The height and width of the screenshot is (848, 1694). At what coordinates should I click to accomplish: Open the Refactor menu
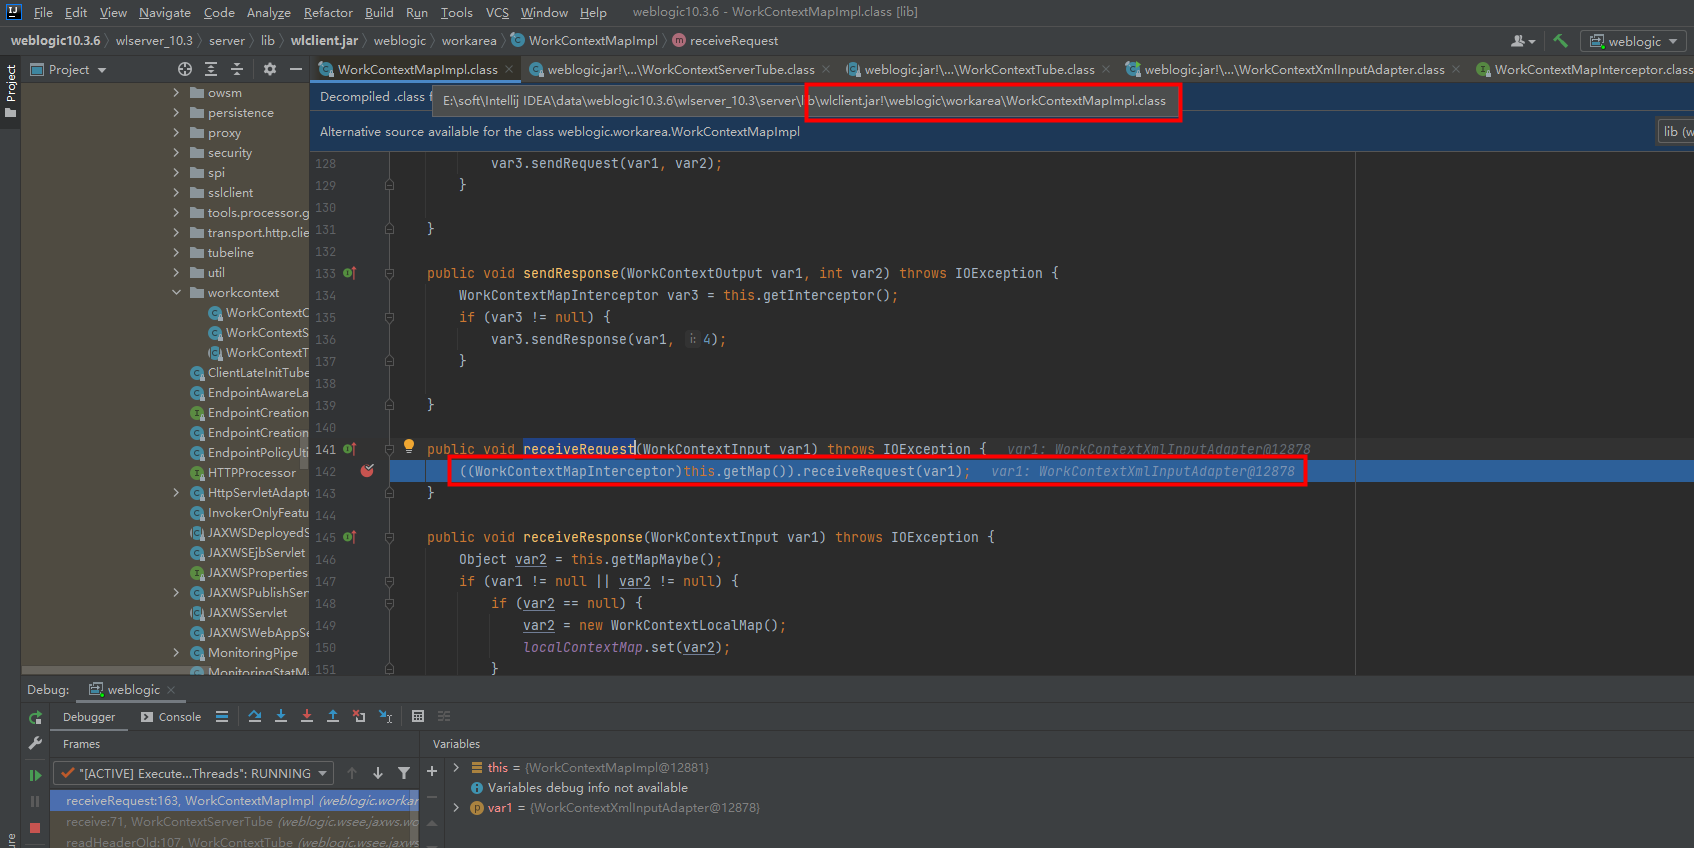[328, 12]
